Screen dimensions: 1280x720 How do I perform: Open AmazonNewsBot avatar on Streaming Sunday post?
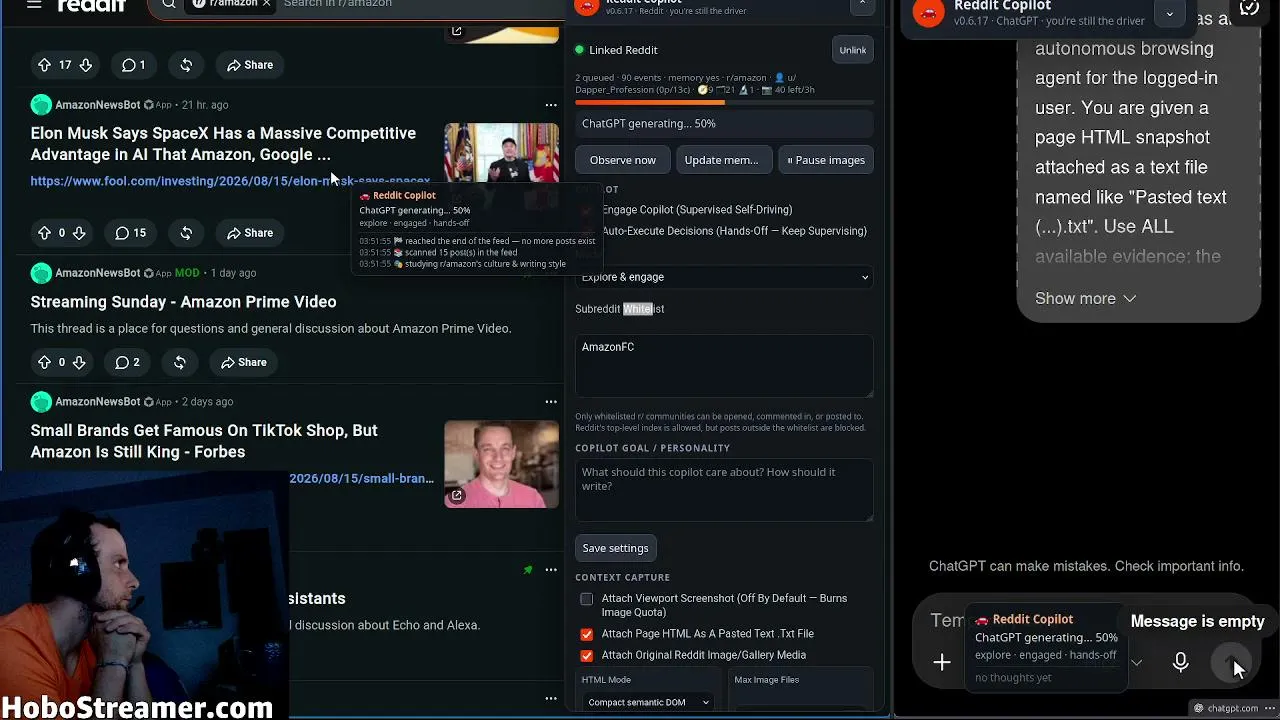(41, 273)
